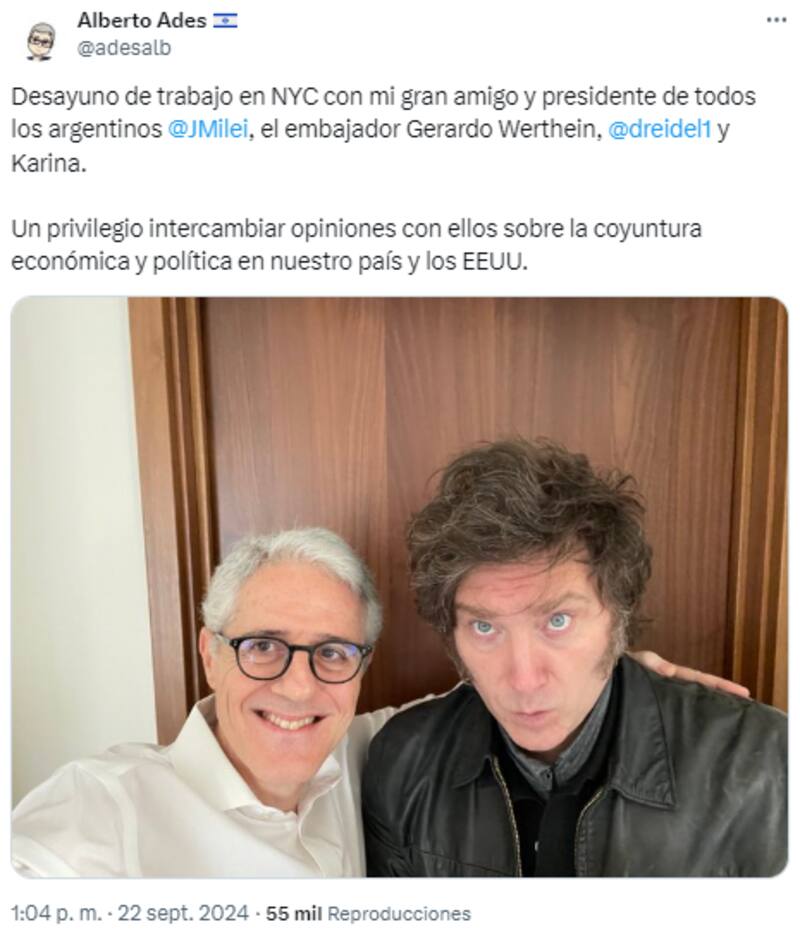800x941 pixels.
Task: Follow the @dreidel1 mention link
Action: 660,129
